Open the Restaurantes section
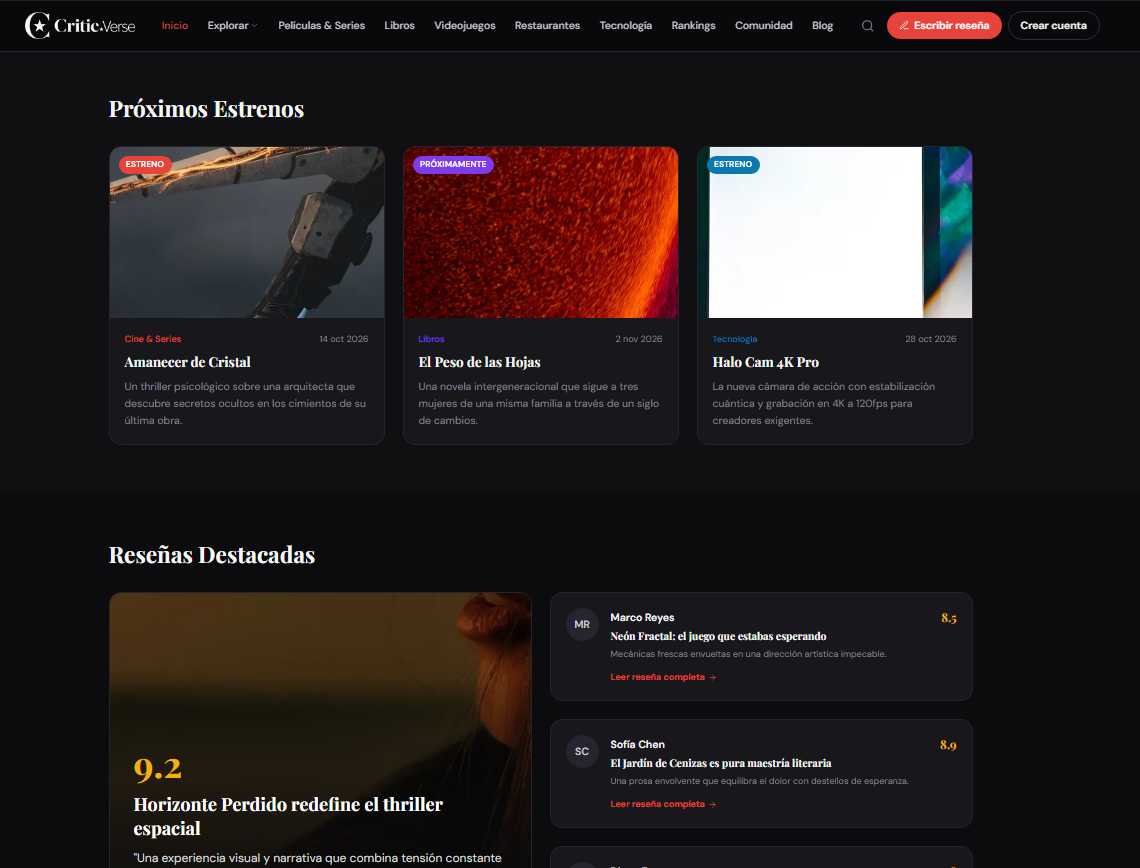The width and height of the screenshot is (1140, 868). pyautogui.click(x=547, y=25)
